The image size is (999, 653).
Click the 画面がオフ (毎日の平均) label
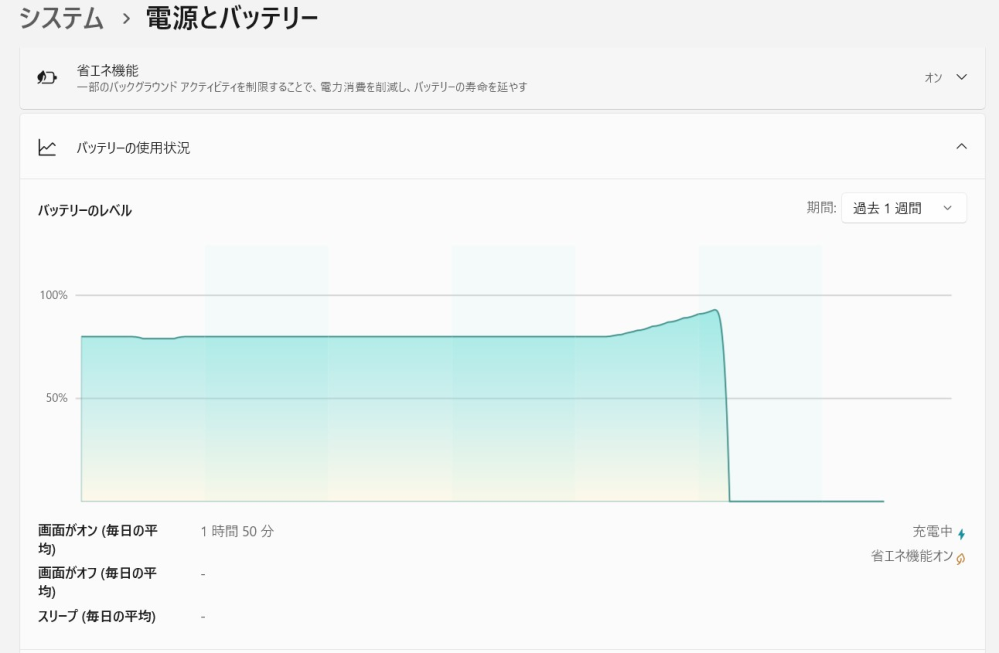(x=100, y=579)
